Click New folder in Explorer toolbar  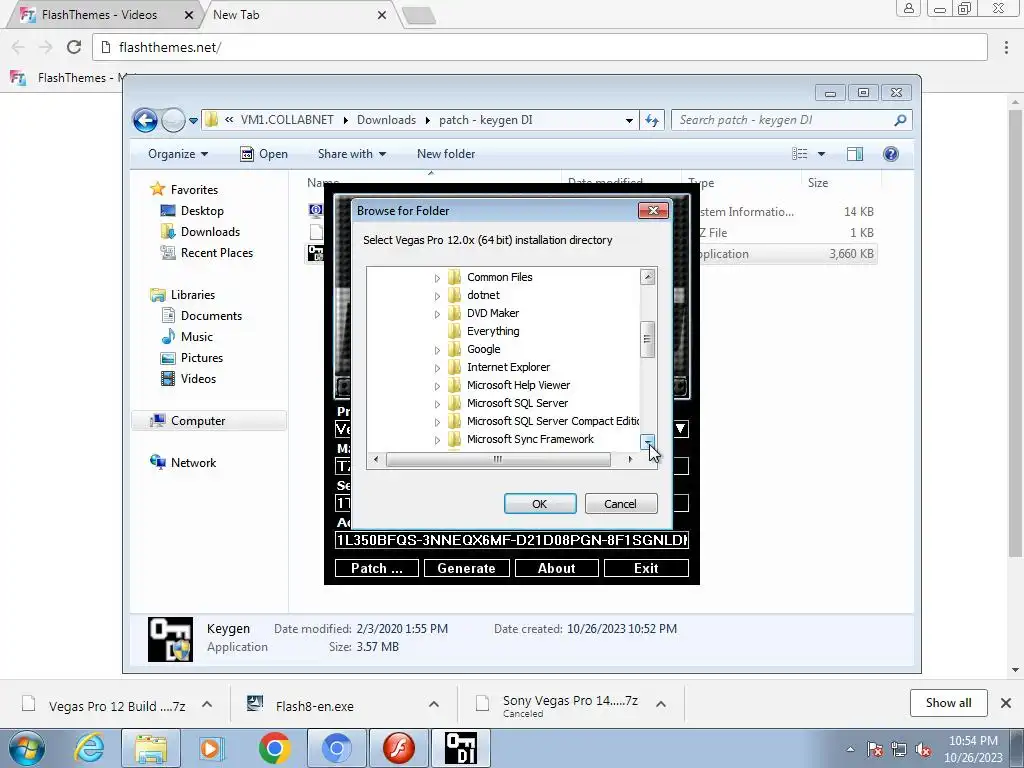click(x=446, y=154)
